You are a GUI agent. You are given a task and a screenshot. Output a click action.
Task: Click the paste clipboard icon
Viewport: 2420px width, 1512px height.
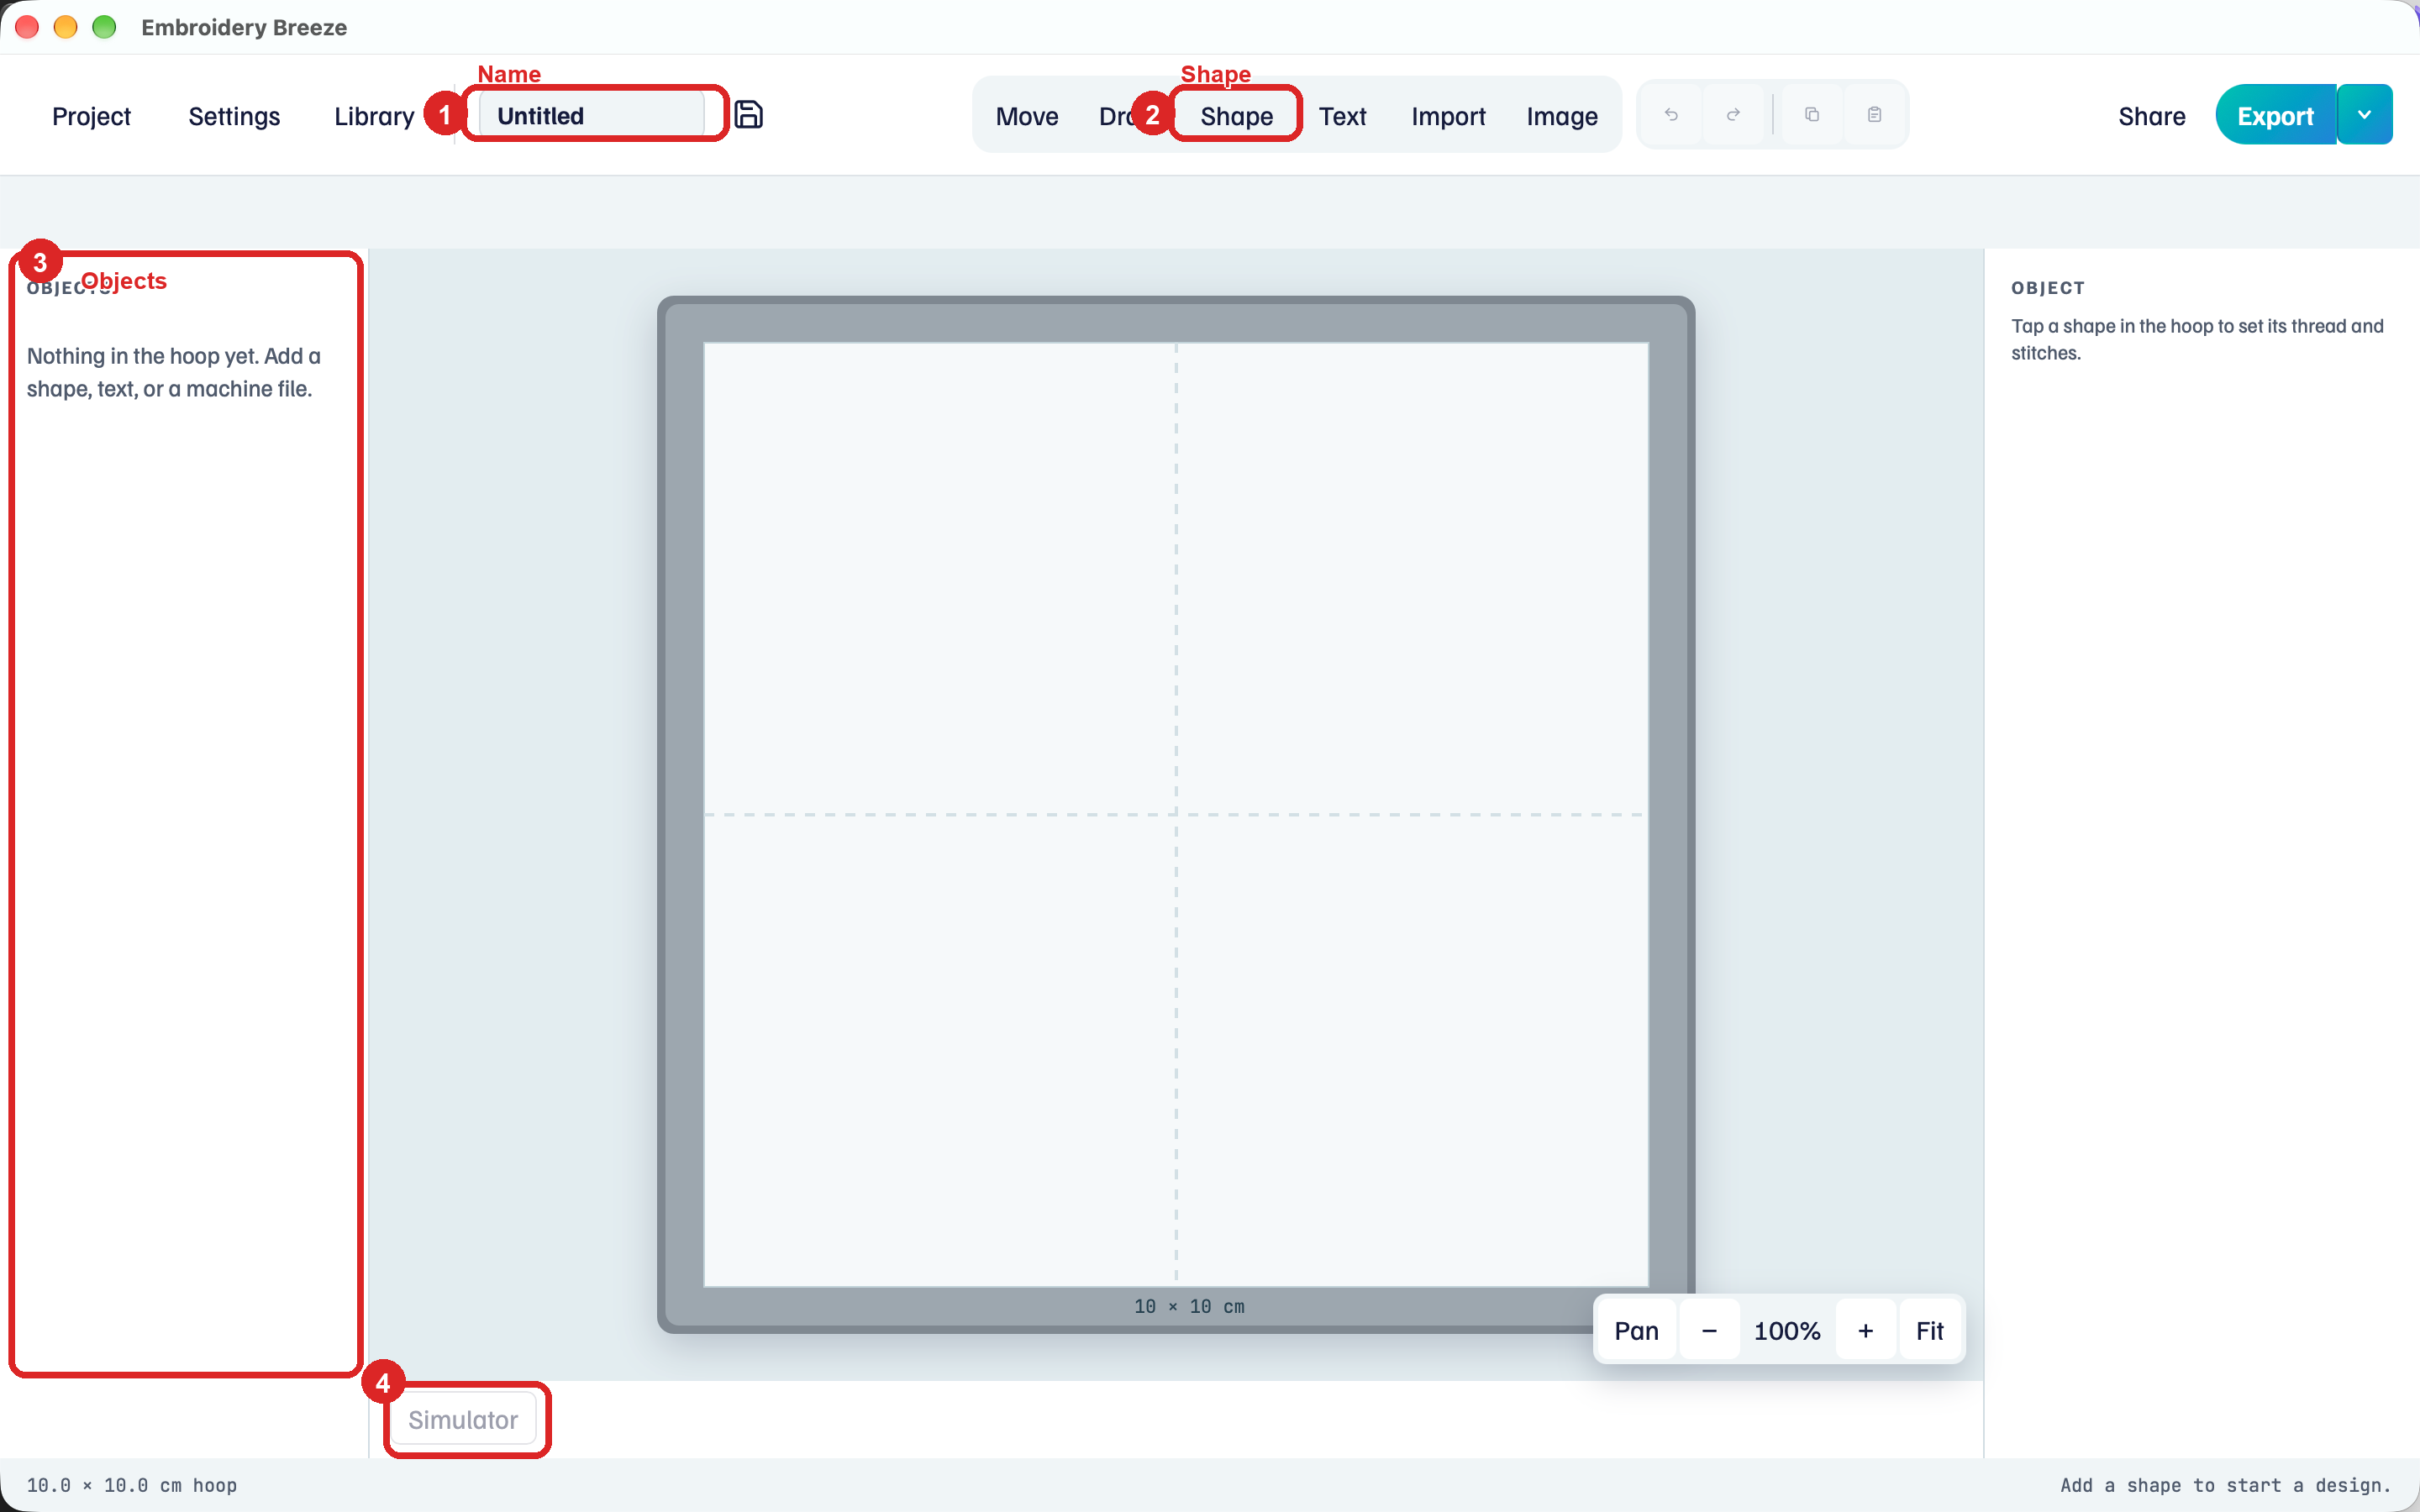(1874, 115)
